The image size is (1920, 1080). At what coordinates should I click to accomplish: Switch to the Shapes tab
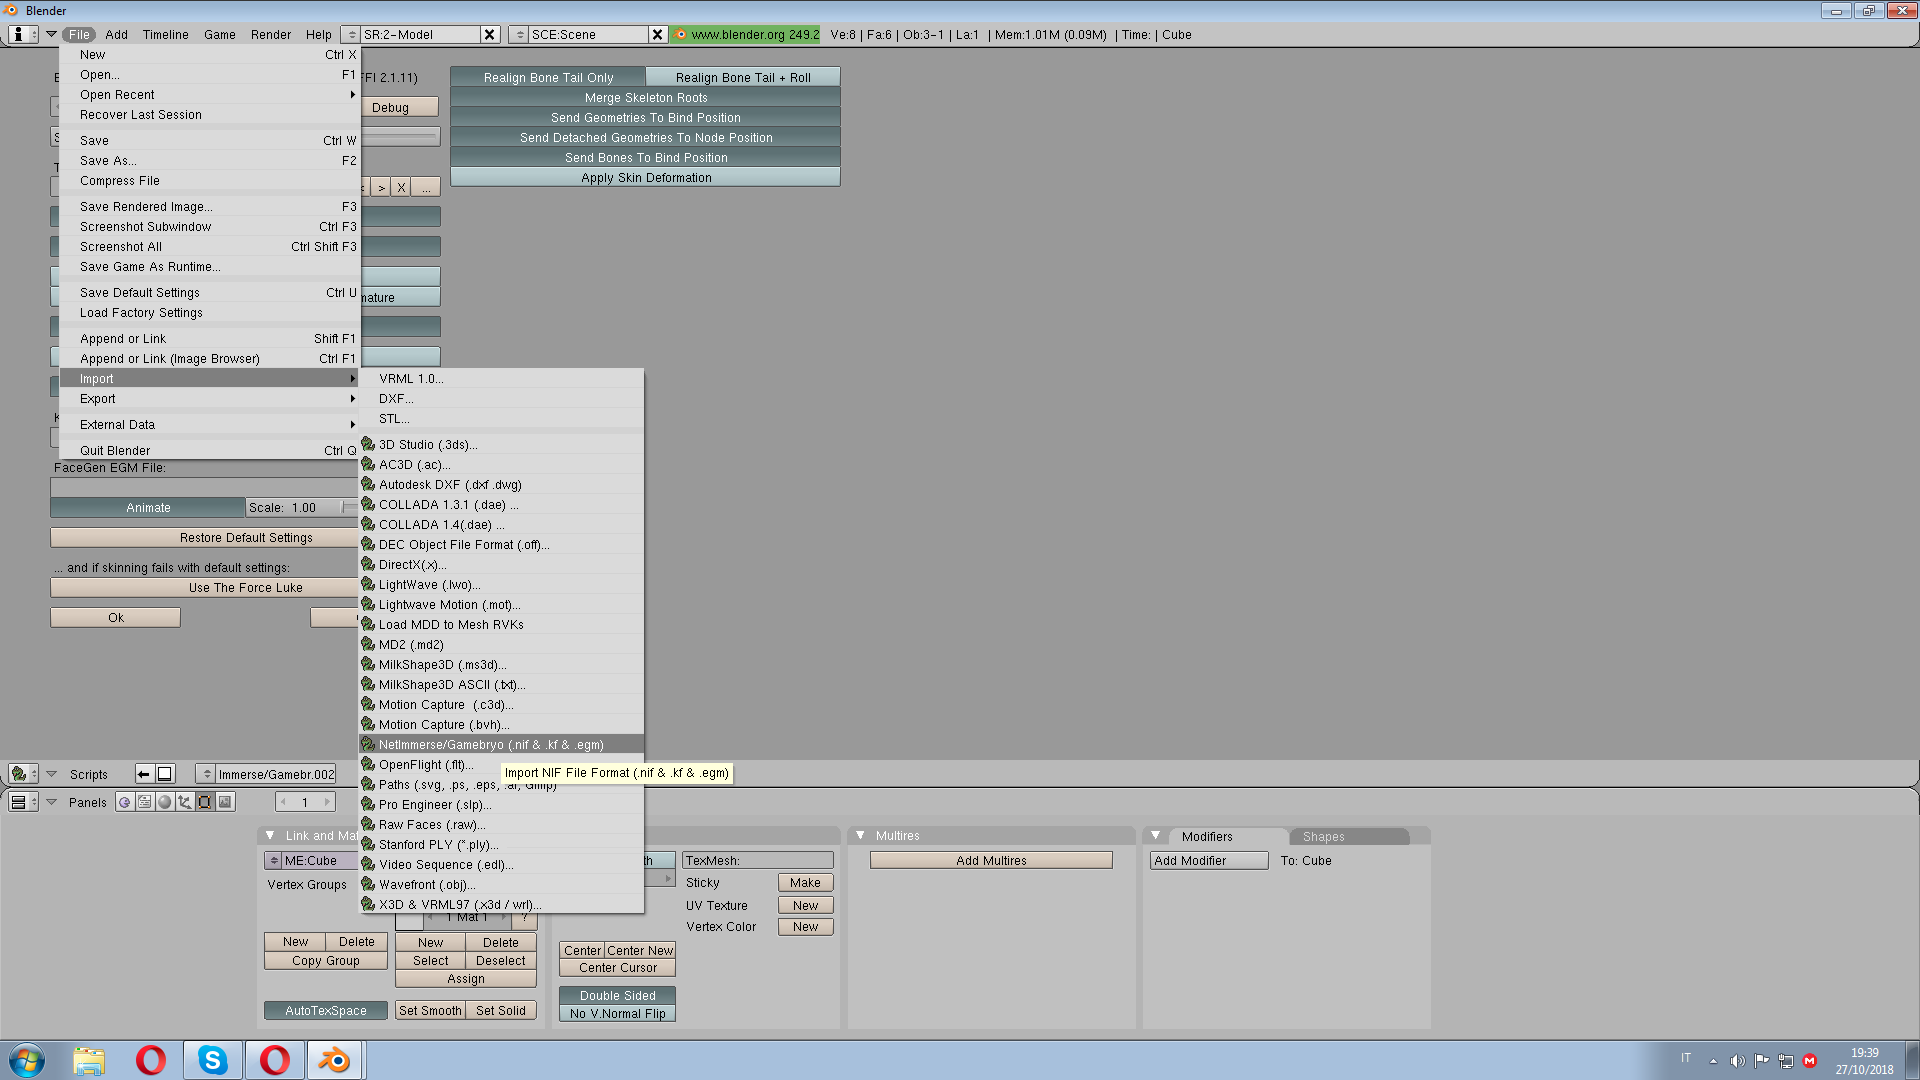pos(1348,836)
